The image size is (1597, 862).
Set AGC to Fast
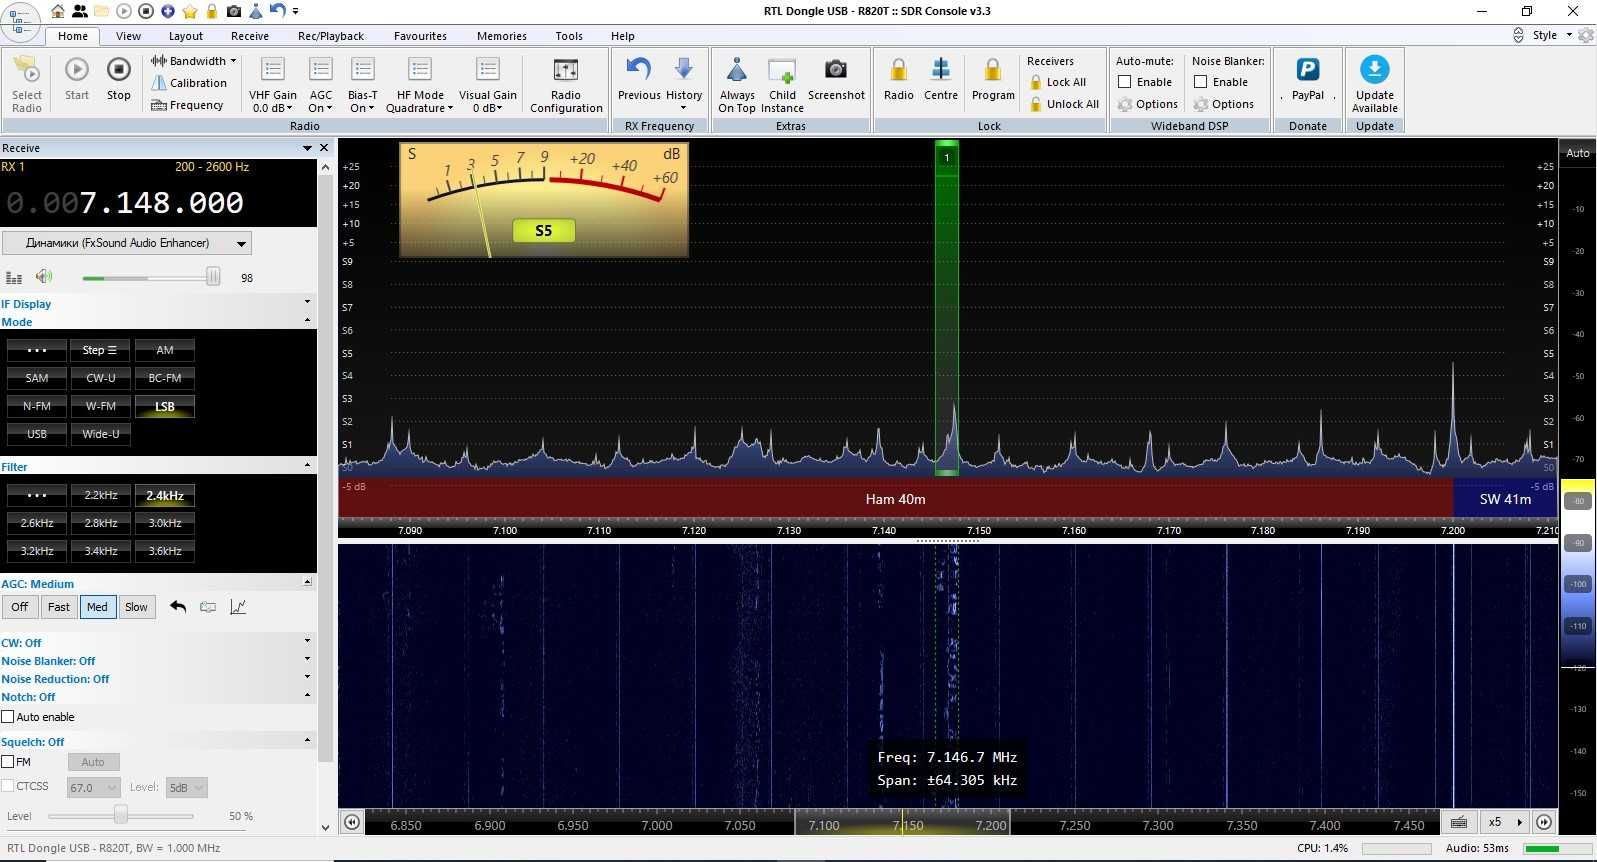pos(59,607)
